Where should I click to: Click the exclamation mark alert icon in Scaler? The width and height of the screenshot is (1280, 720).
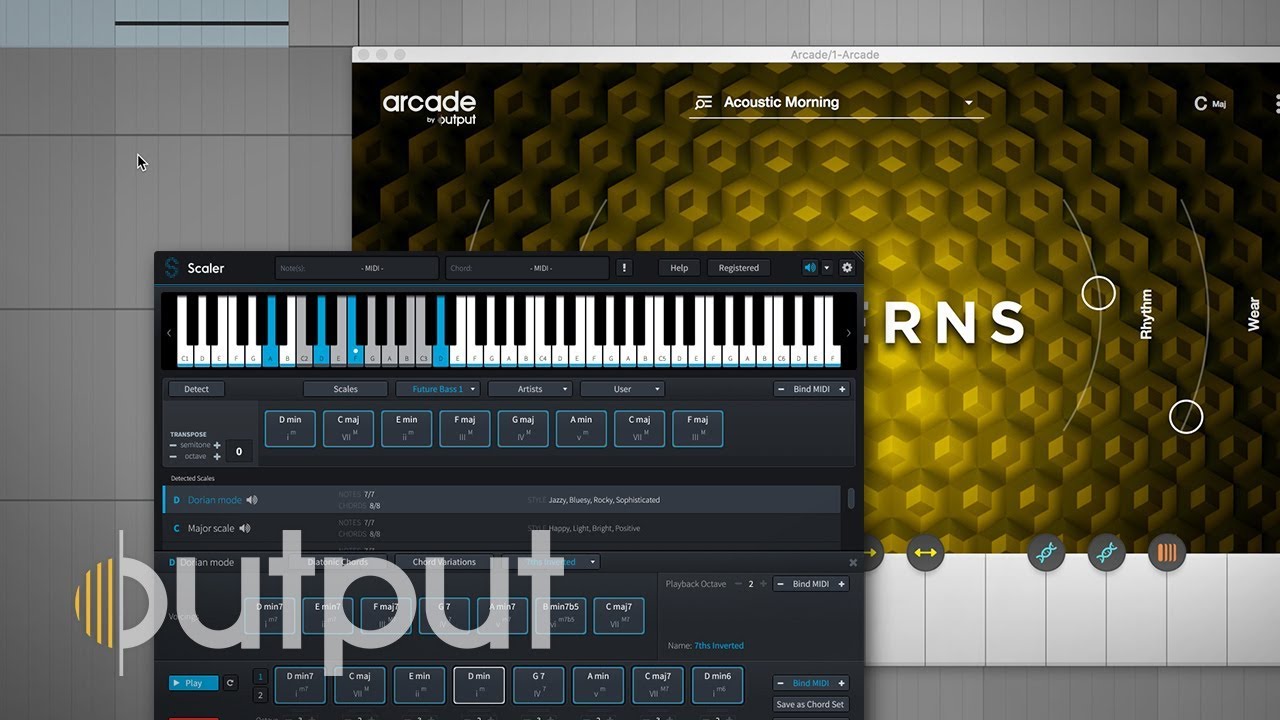[x=624, y=268]
